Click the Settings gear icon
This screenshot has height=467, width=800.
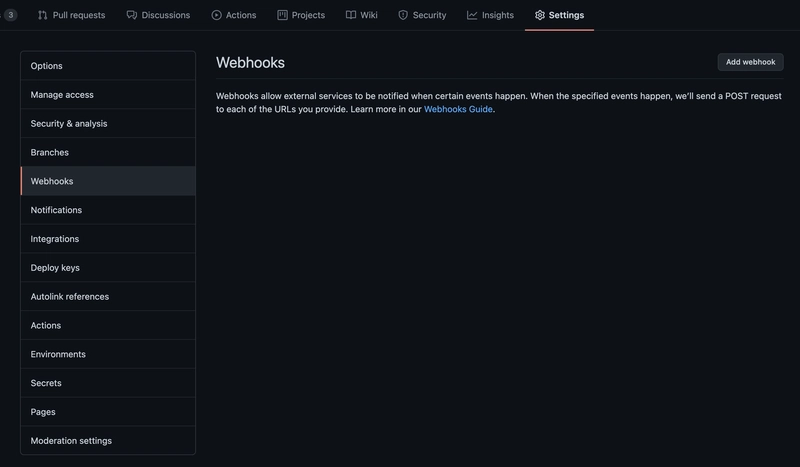(x=540, y=15)
